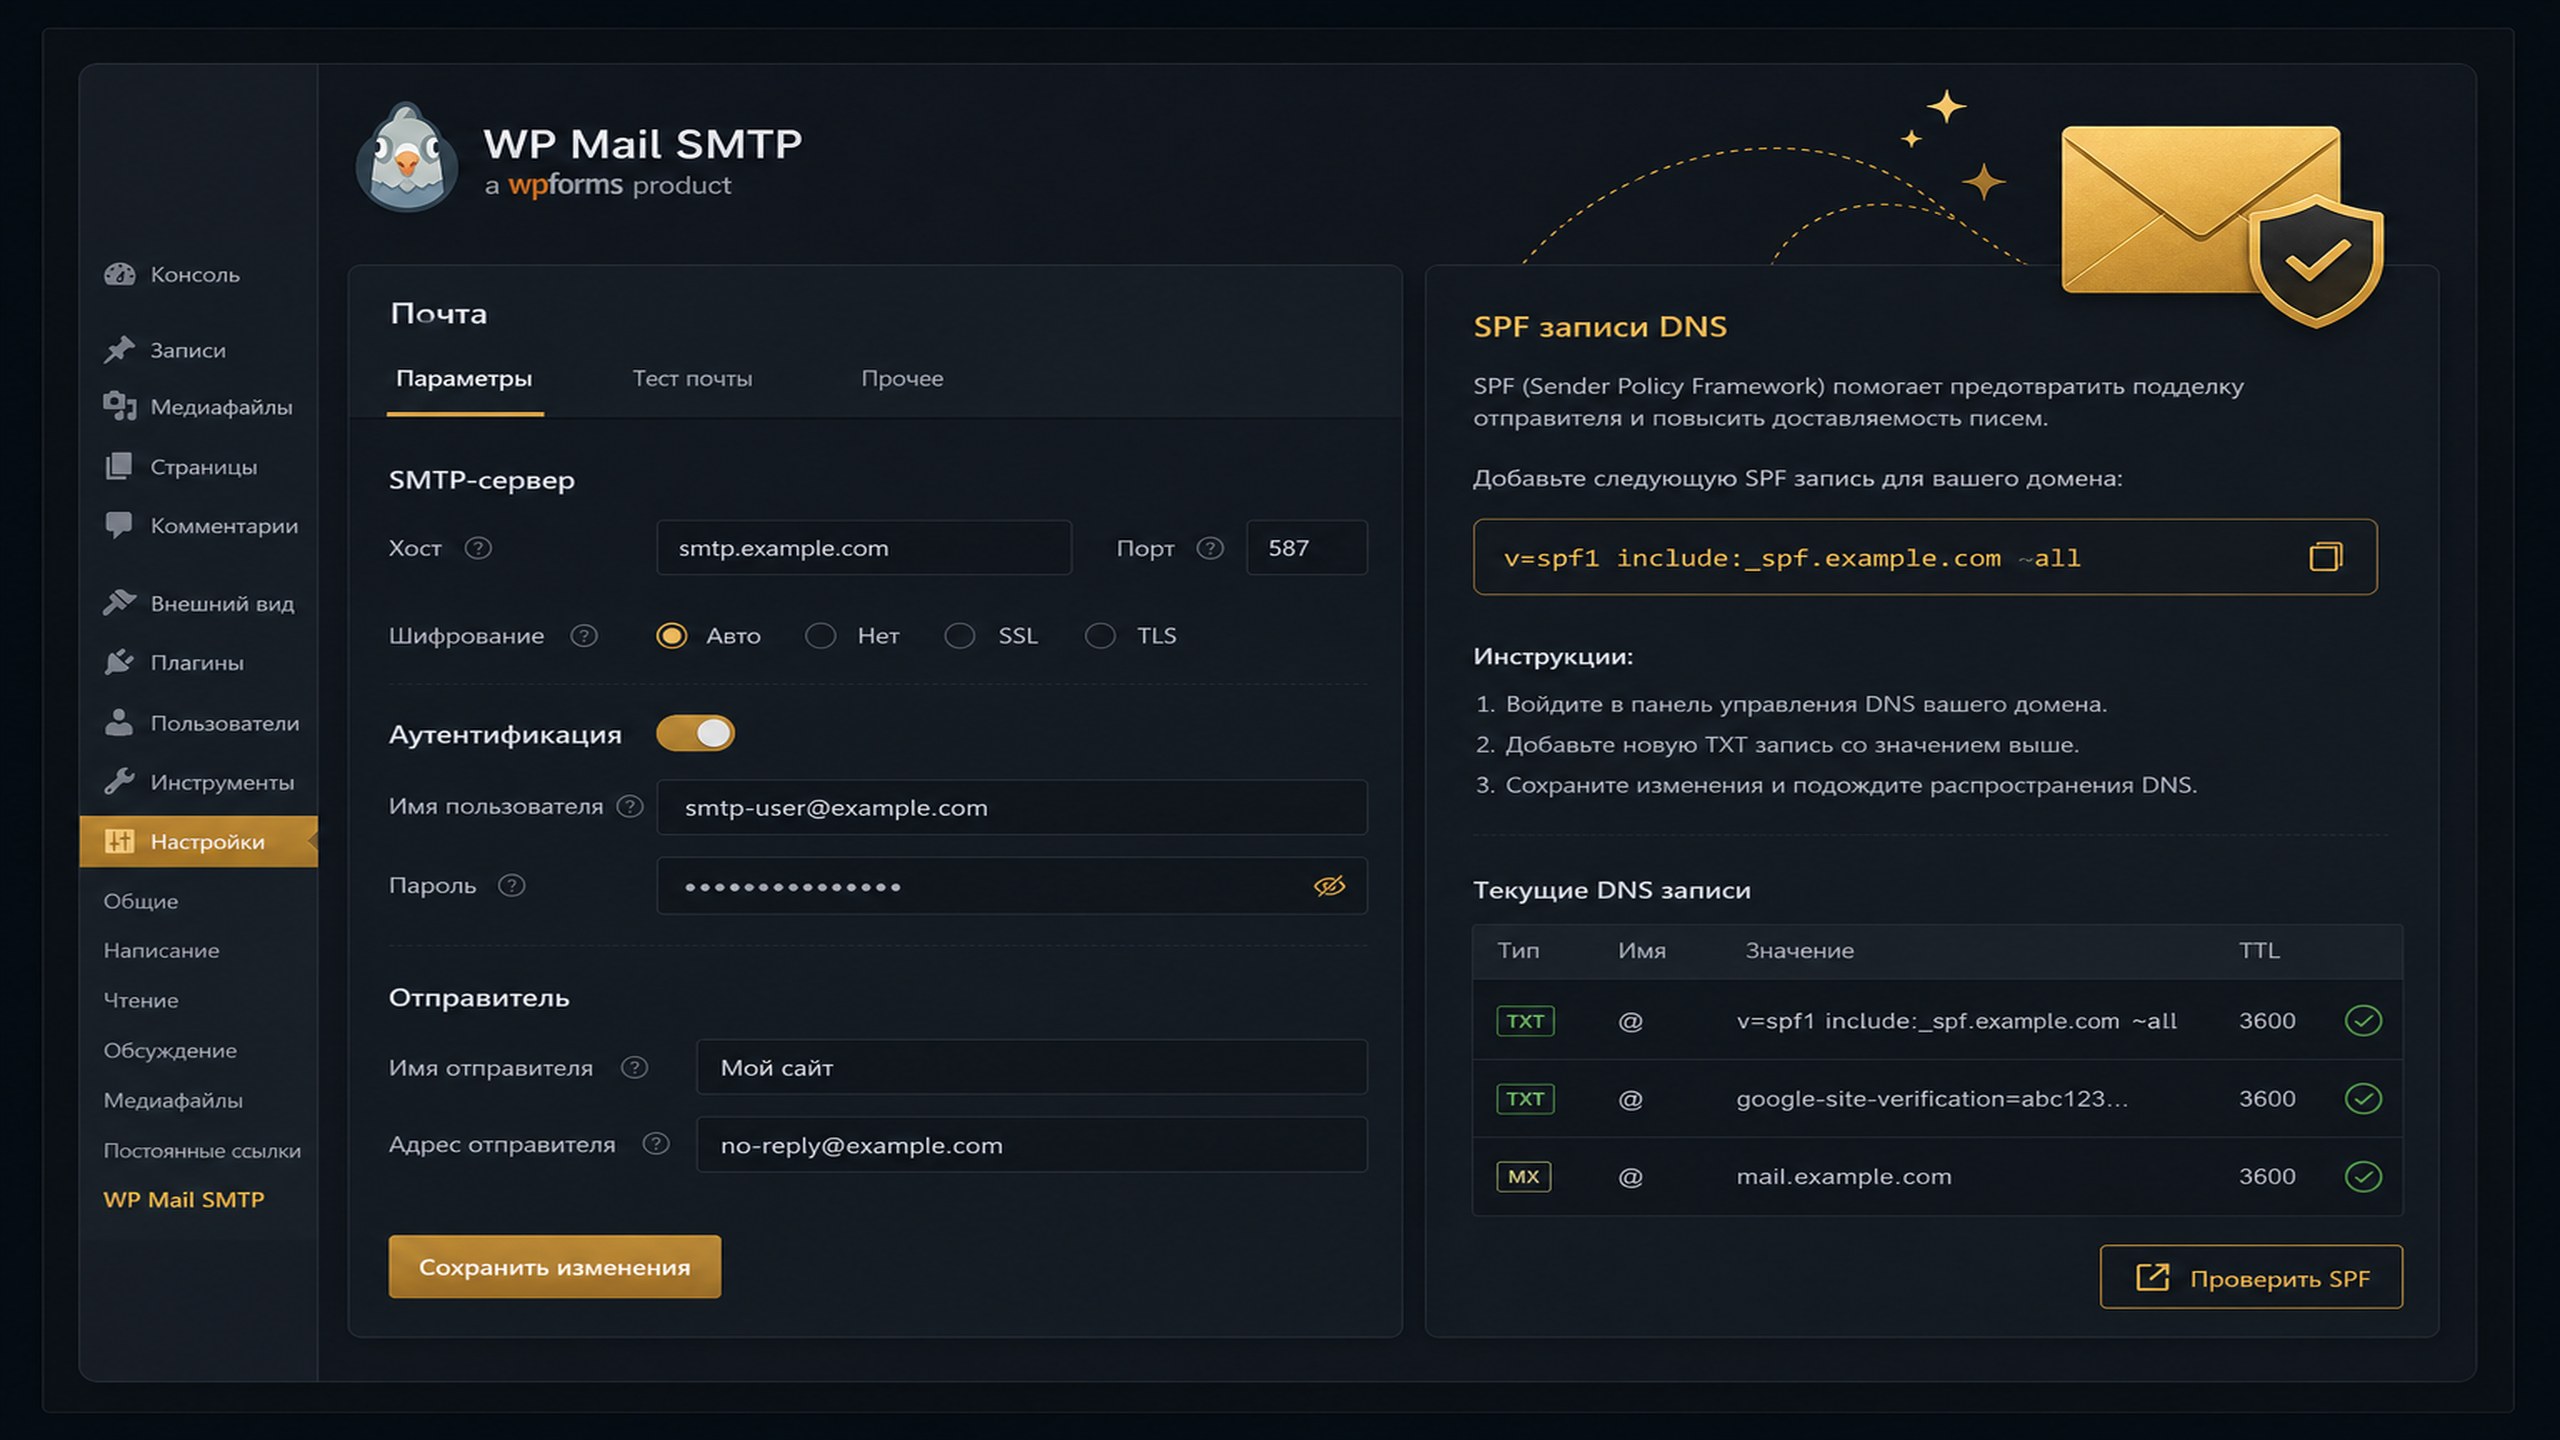The width and height of the screenshot is (2560, 1440).
Task: Show the password with the eye icon
Action: (x=1329, y=886)
